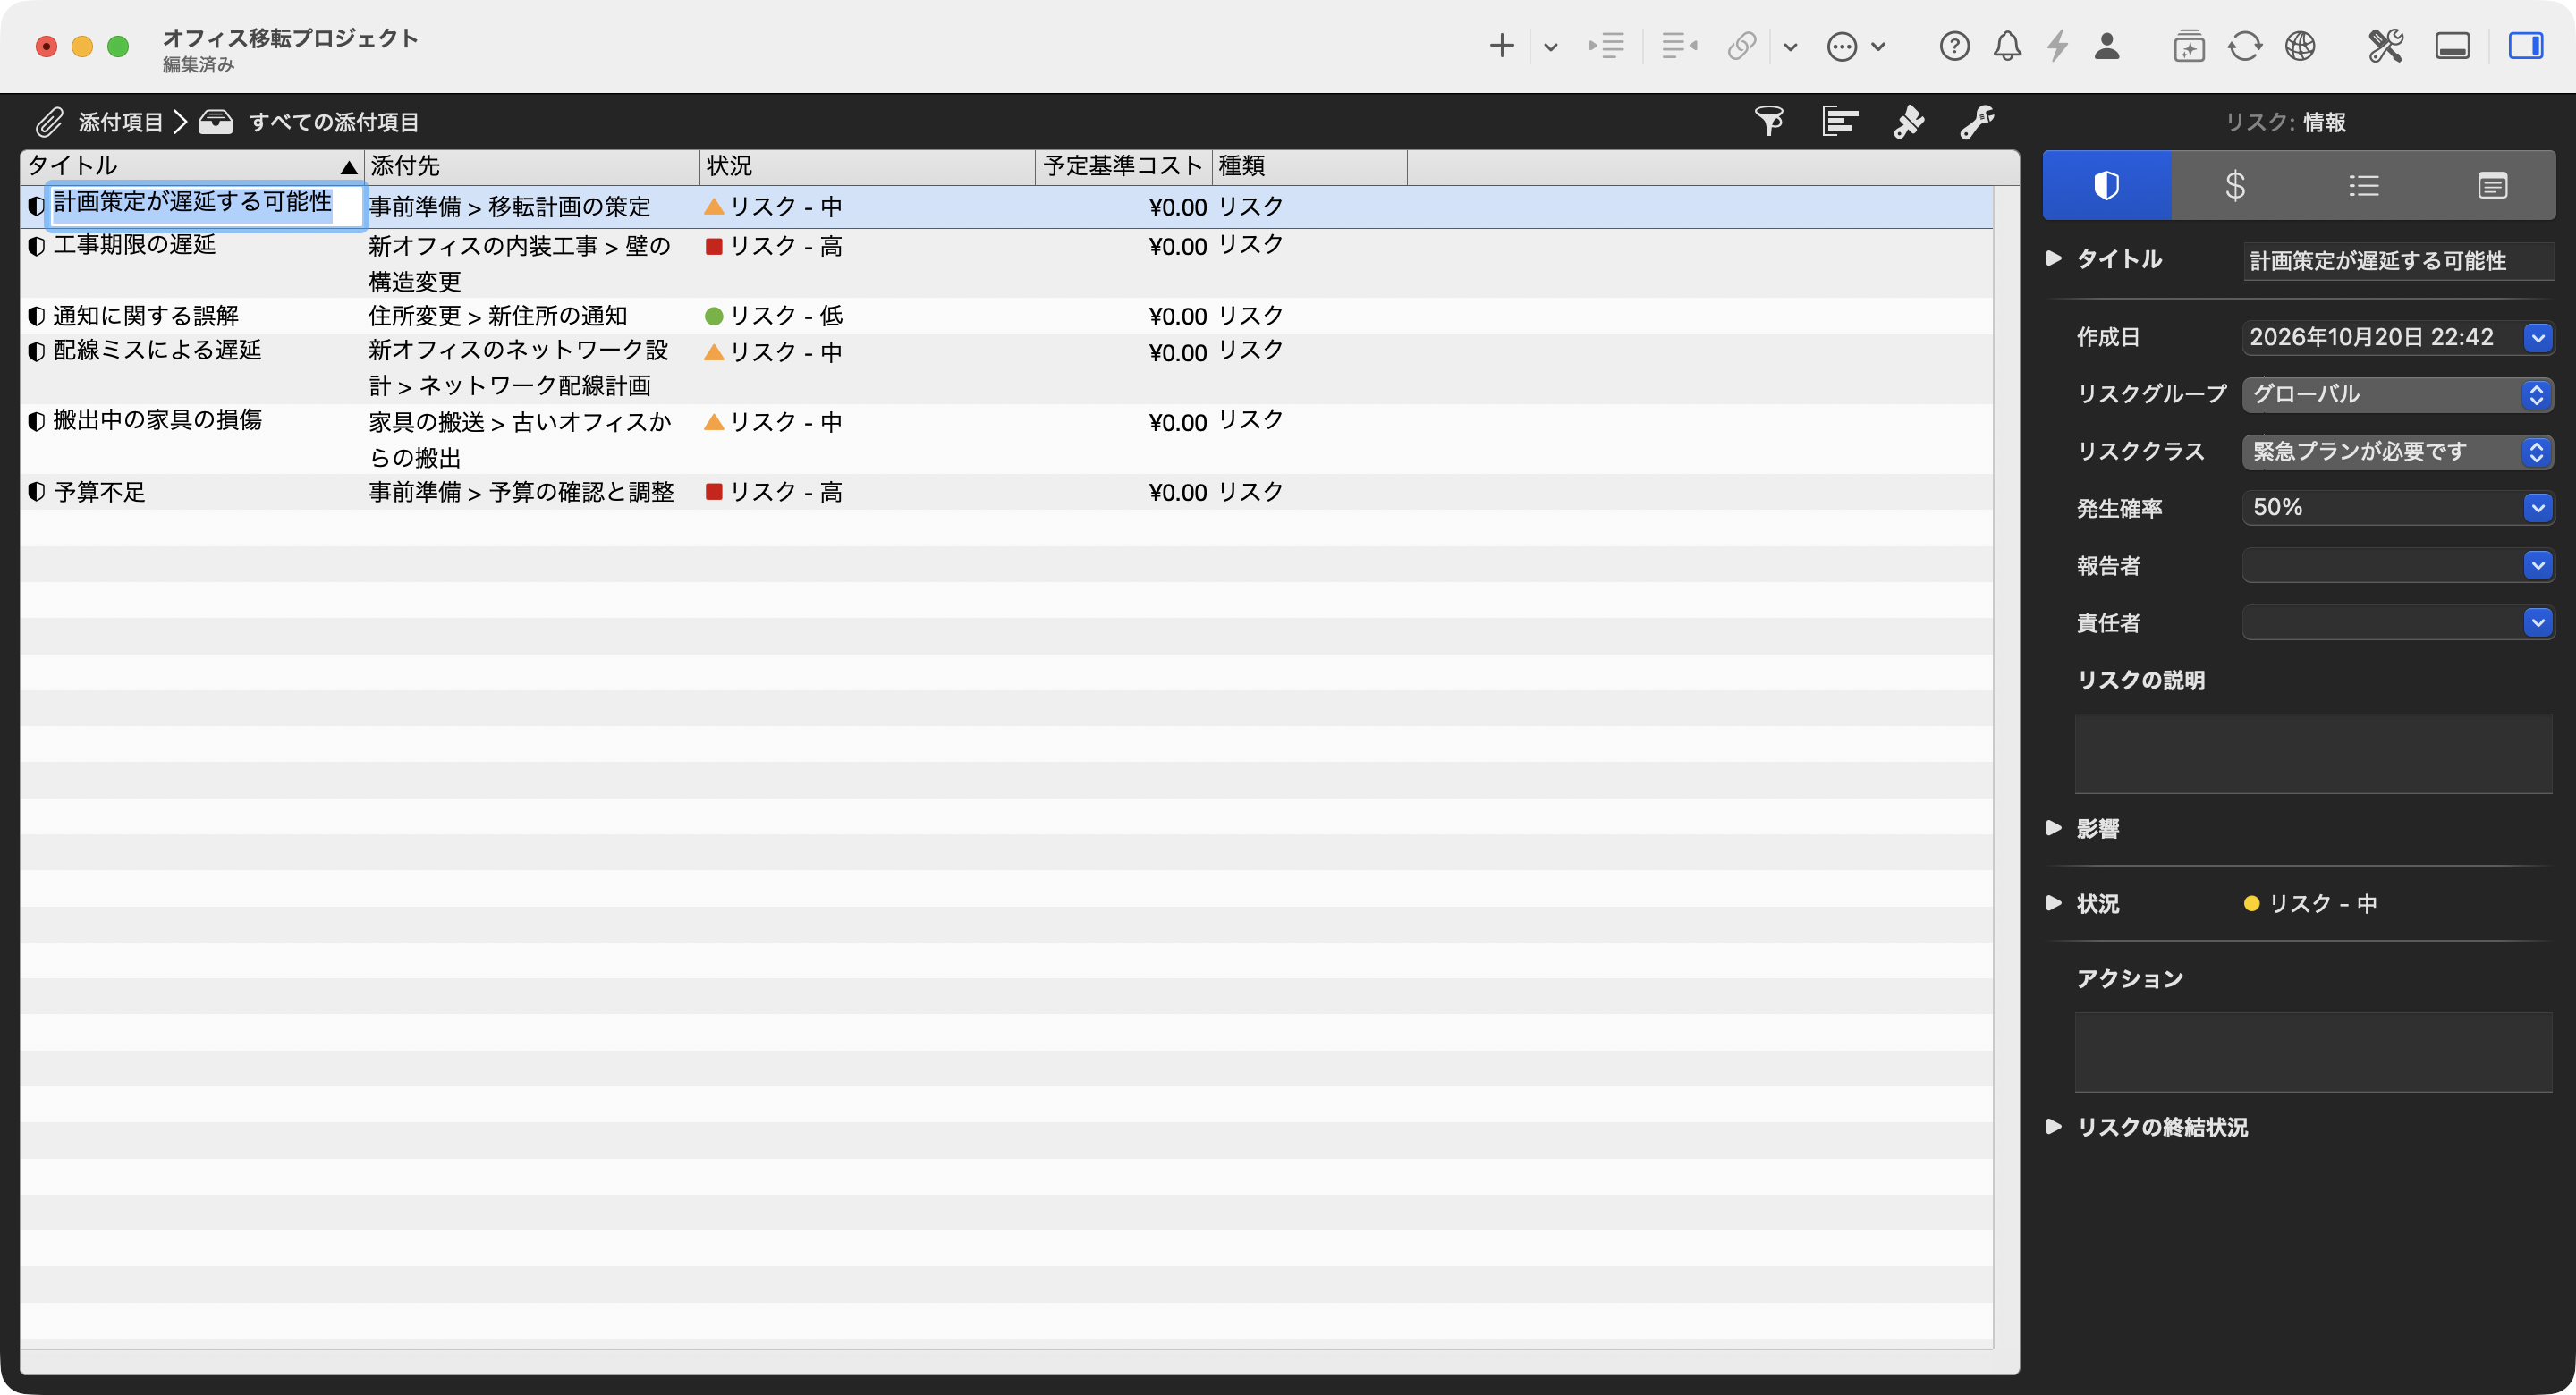Expand the 状況 section
Screen dimensions: 2576x1395
coord(2053,903)
